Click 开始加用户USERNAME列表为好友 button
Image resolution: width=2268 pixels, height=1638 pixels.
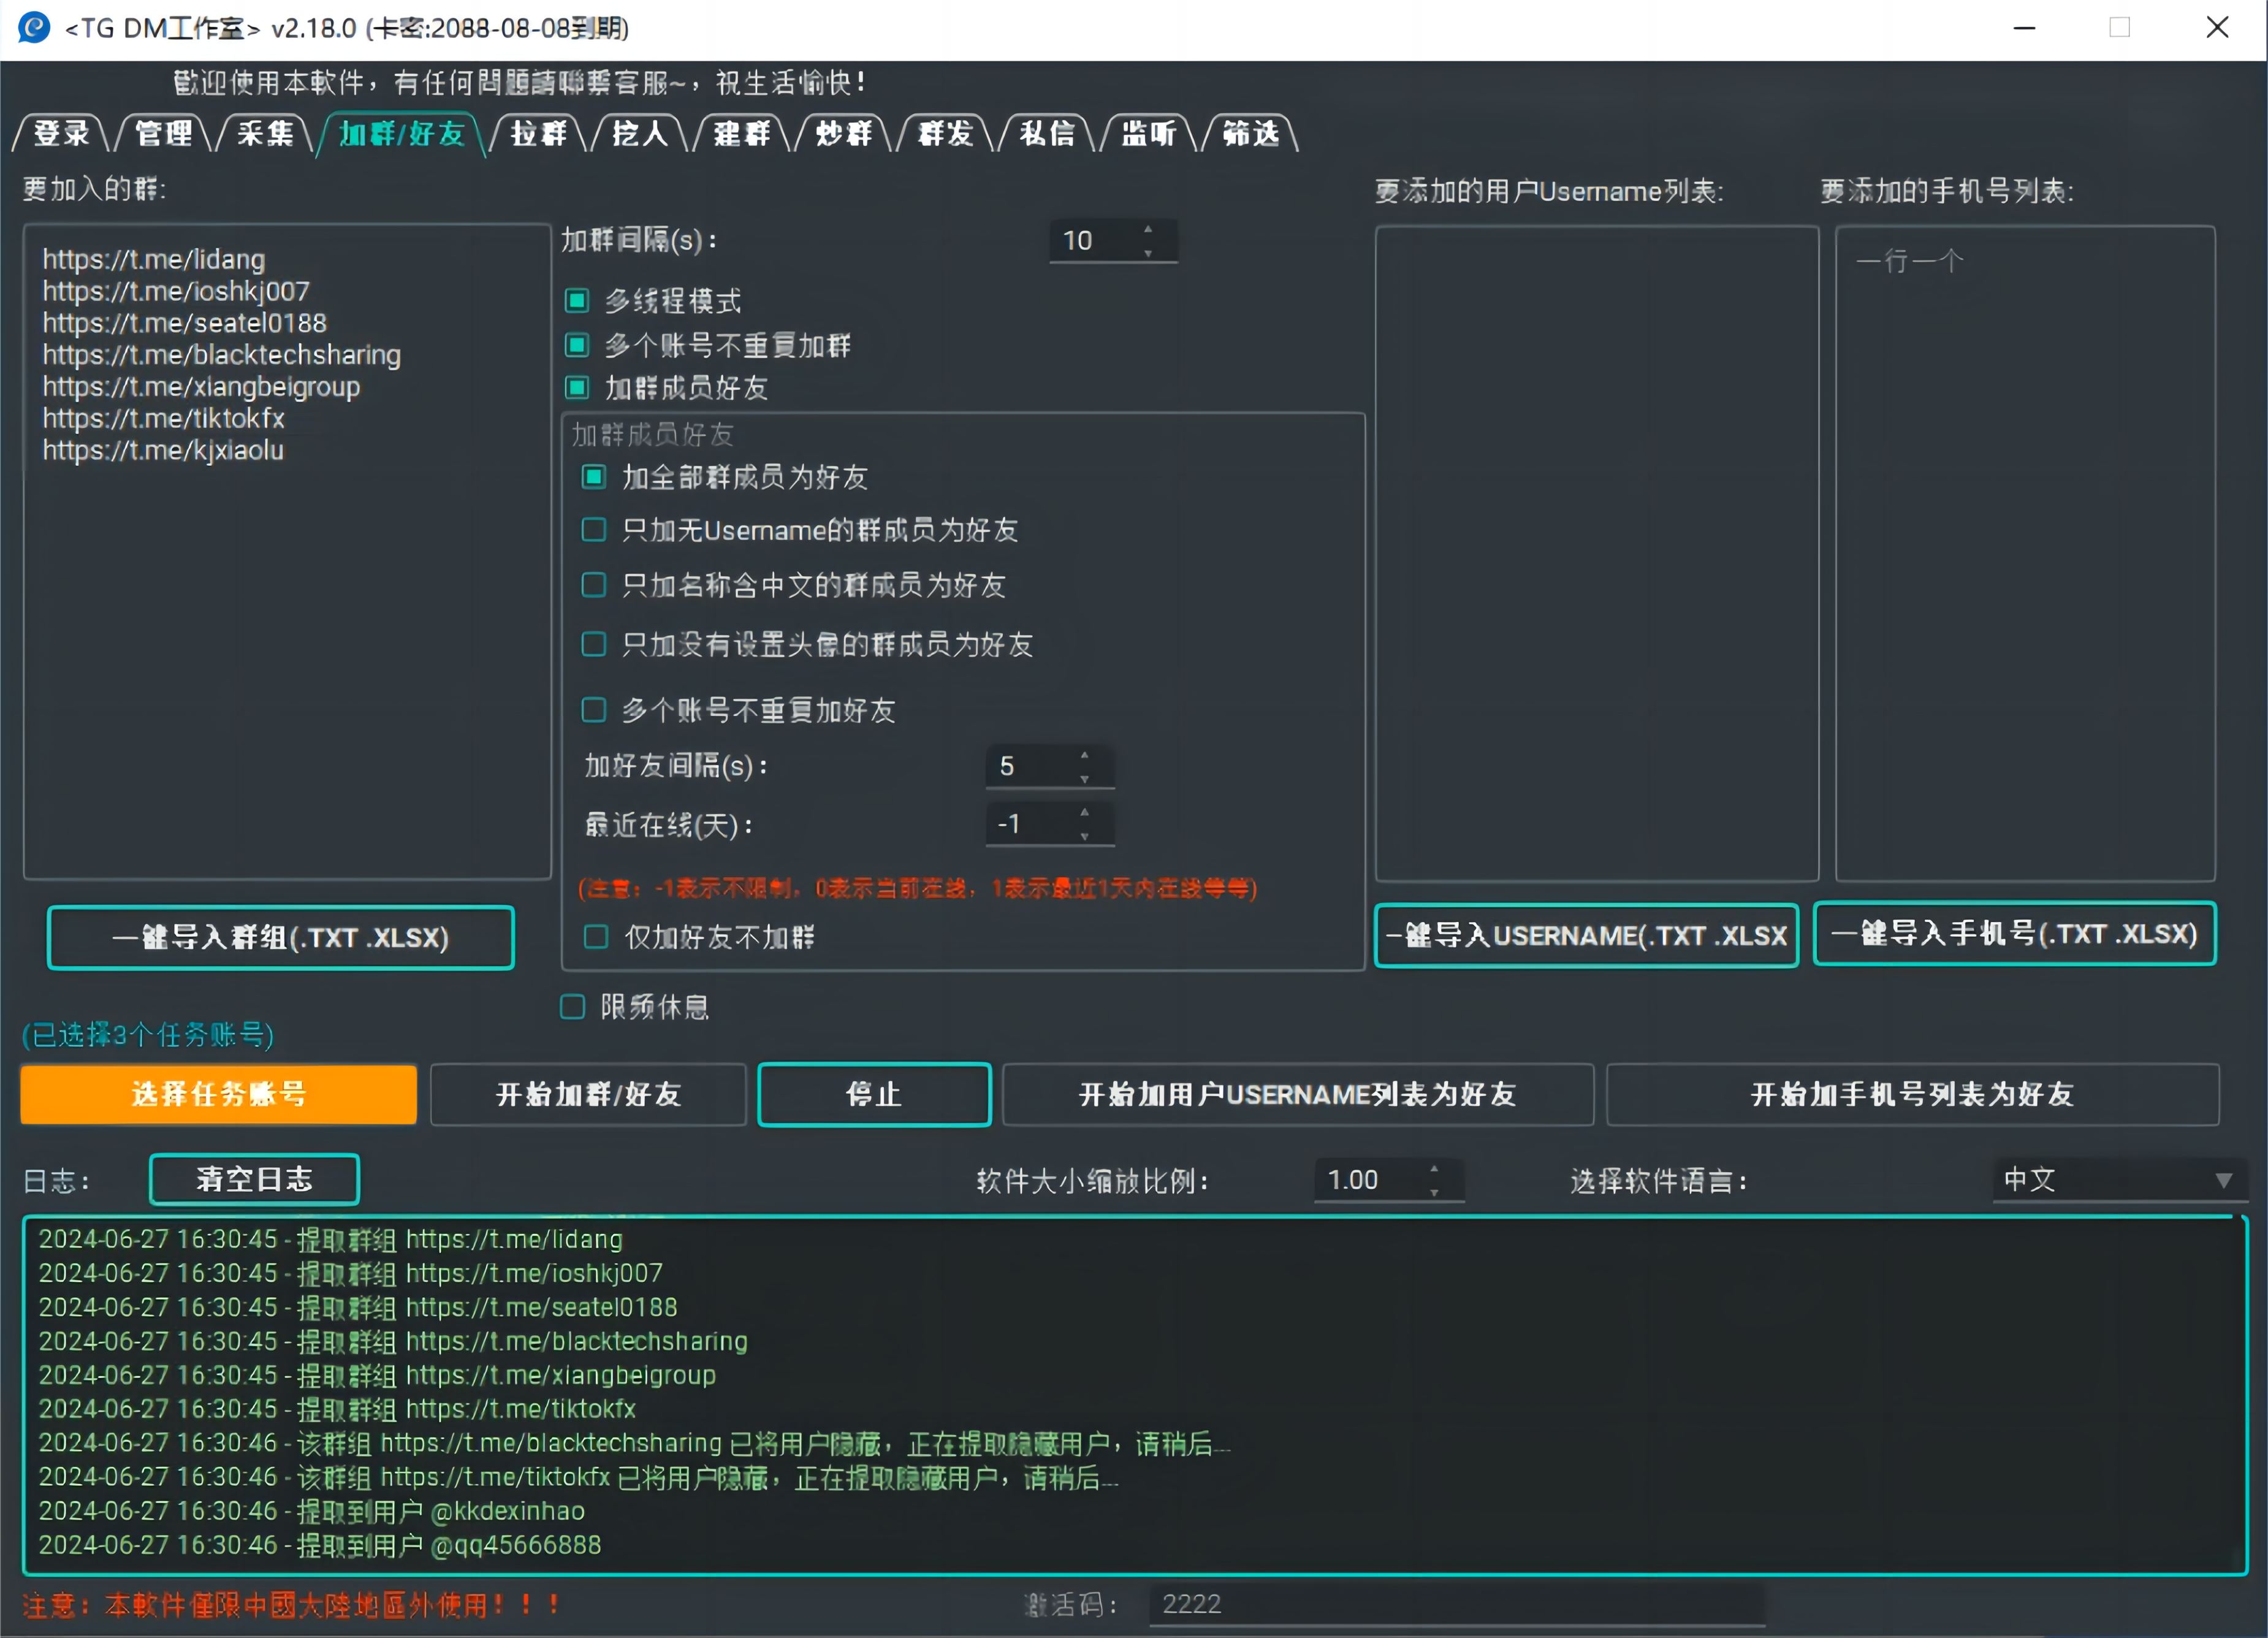1298,1094
